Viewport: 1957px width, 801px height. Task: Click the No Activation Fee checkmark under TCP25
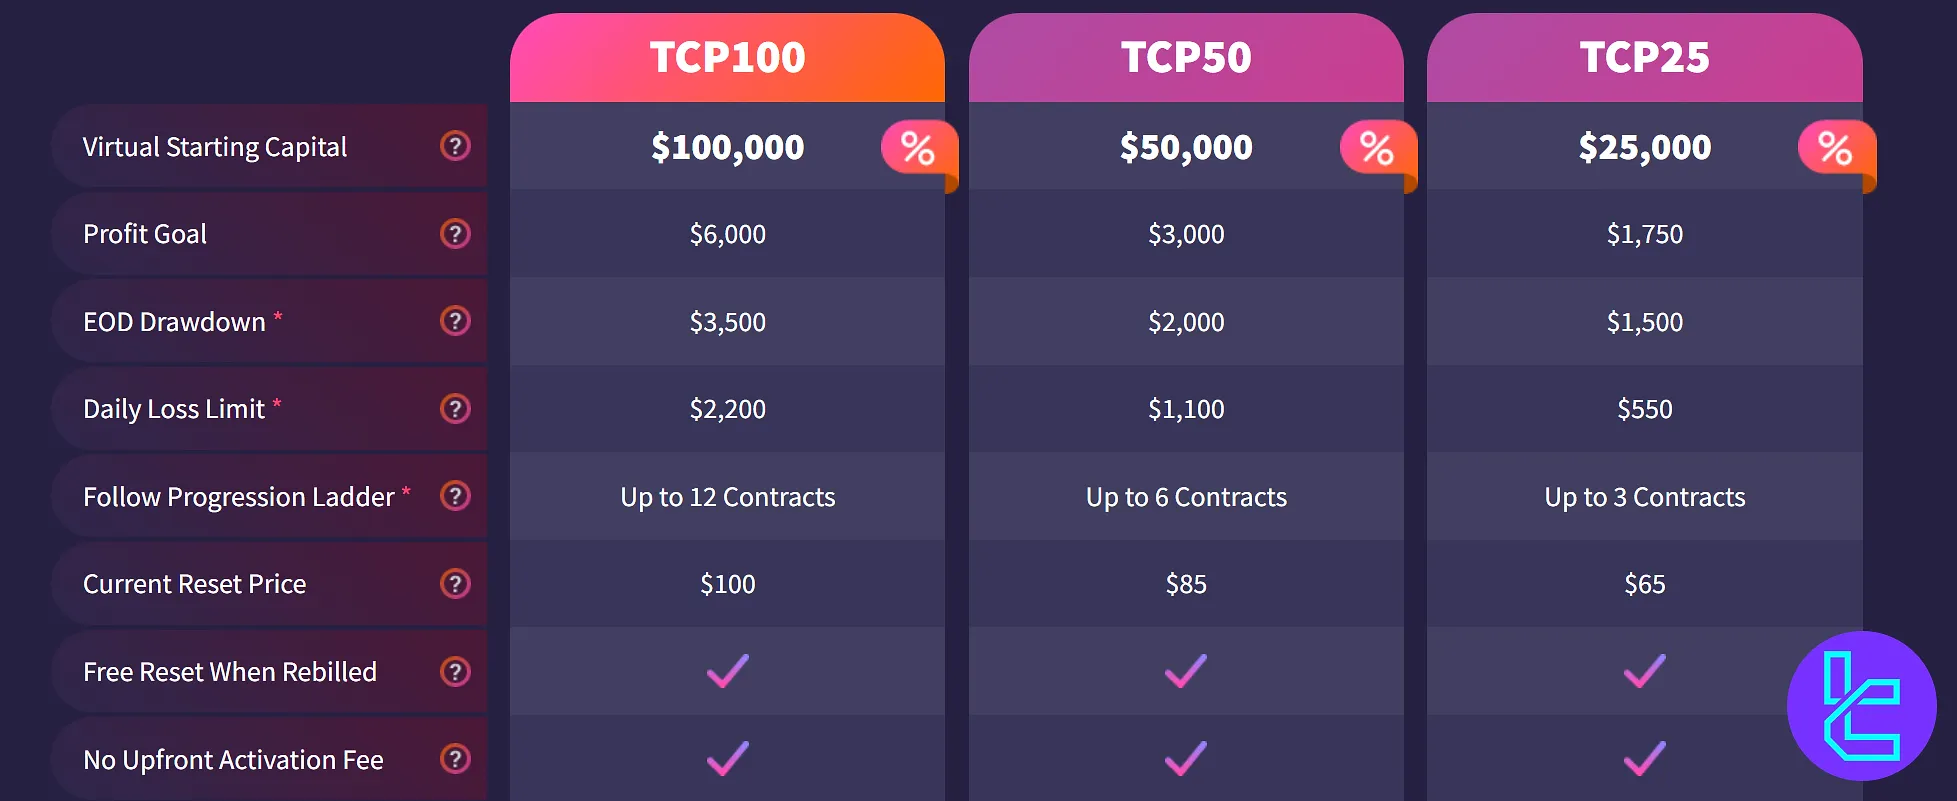click(1644, 759)
